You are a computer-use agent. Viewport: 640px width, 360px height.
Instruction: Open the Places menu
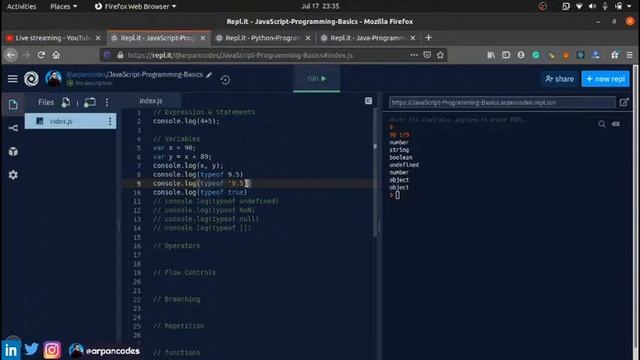pyautogui.click(x=63, y=7)
